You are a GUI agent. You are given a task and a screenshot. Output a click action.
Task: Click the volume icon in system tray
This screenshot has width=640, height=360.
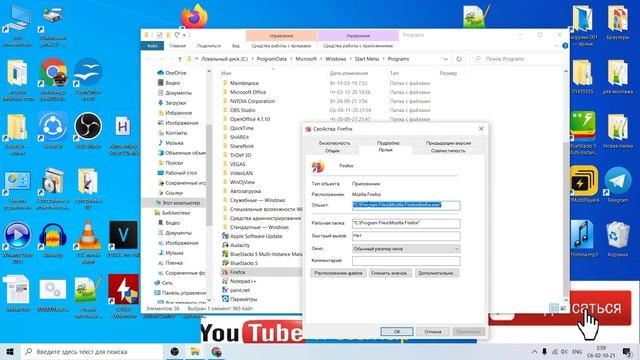tap(564, 352)
